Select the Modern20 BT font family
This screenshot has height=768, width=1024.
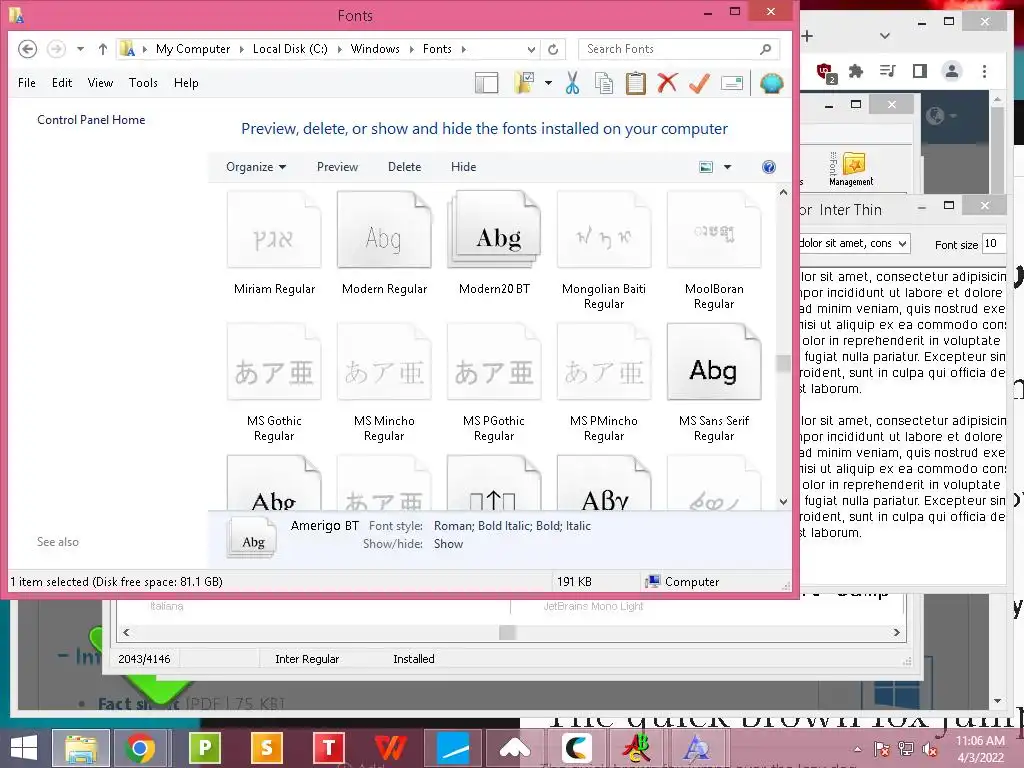click(494, 243)
